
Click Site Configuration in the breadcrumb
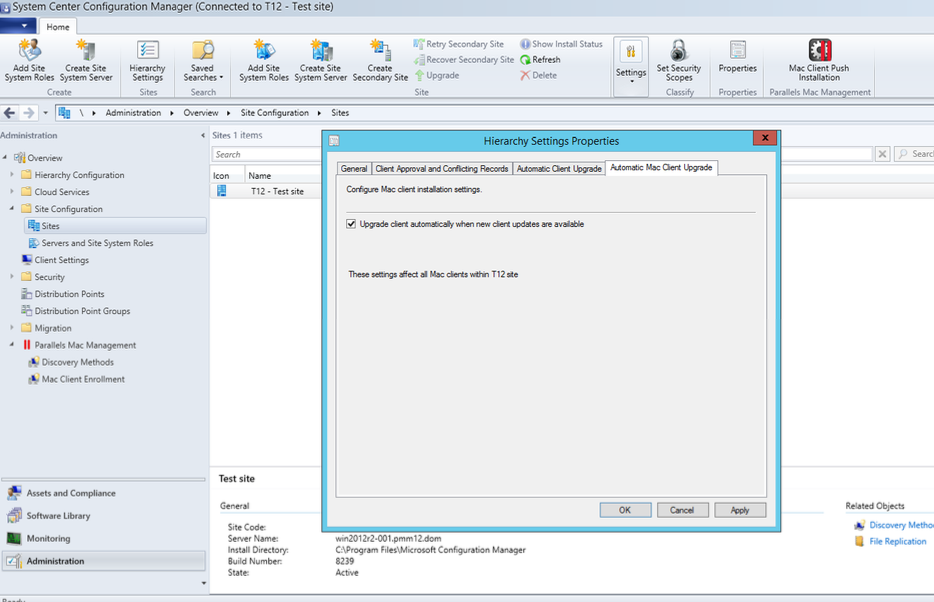tap(275, 113)
